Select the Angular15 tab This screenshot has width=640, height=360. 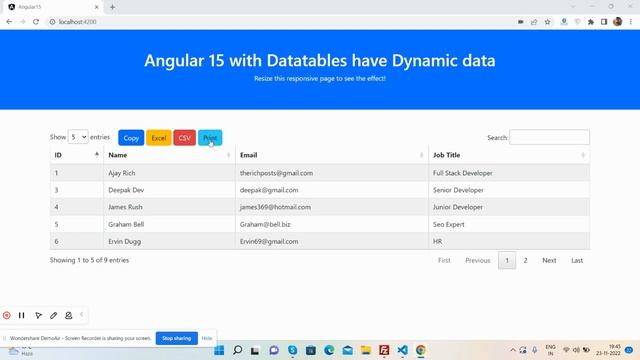53,7
